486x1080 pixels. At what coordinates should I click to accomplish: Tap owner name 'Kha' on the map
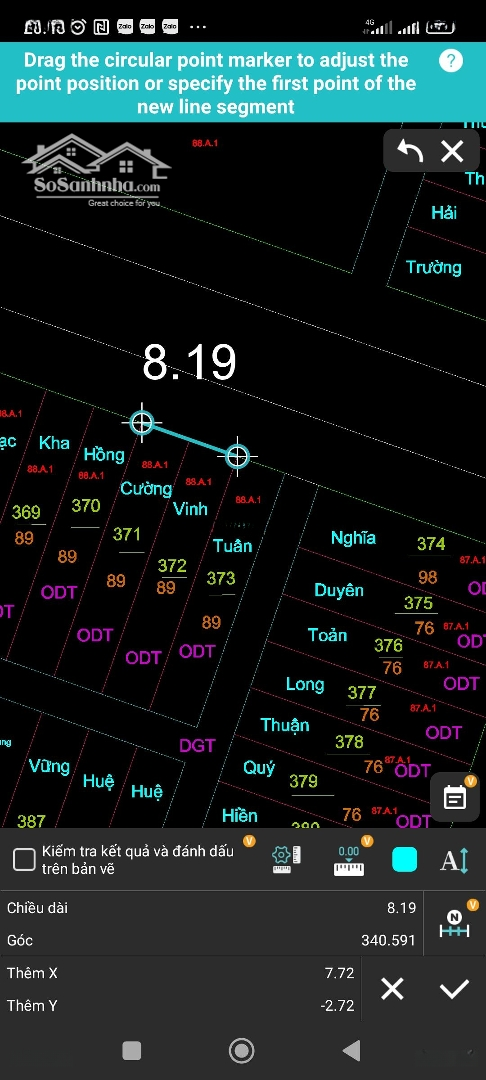pyautogui.click(x=54, y=442)
